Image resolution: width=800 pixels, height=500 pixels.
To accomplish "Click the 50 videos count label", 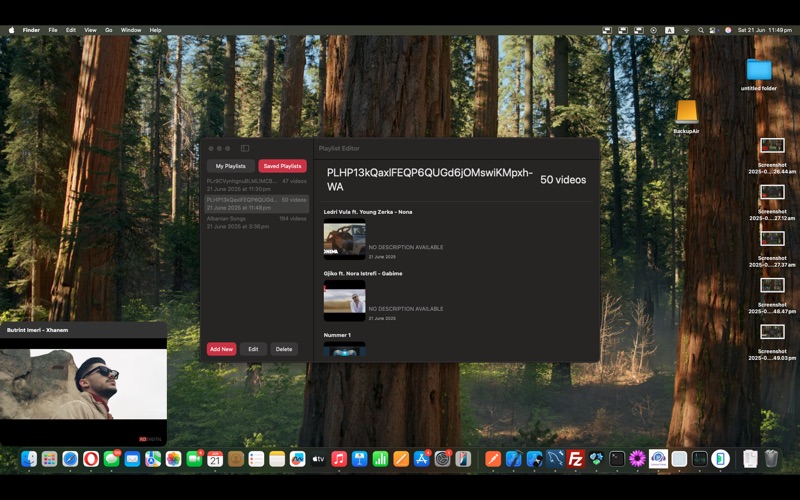I will tap(563, 180).
